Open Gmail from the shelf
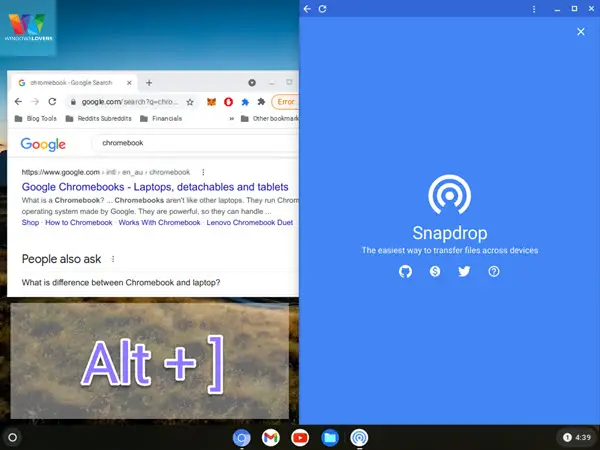Image resolution: width=600 pixels, height=450 pixels. pos(271,438)
